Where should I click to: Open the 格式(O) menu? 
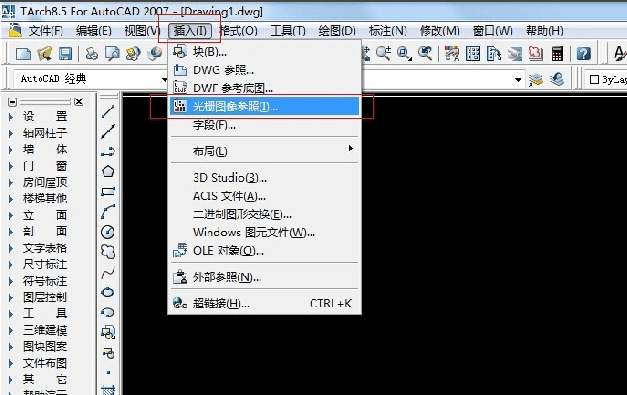point(239,31)
